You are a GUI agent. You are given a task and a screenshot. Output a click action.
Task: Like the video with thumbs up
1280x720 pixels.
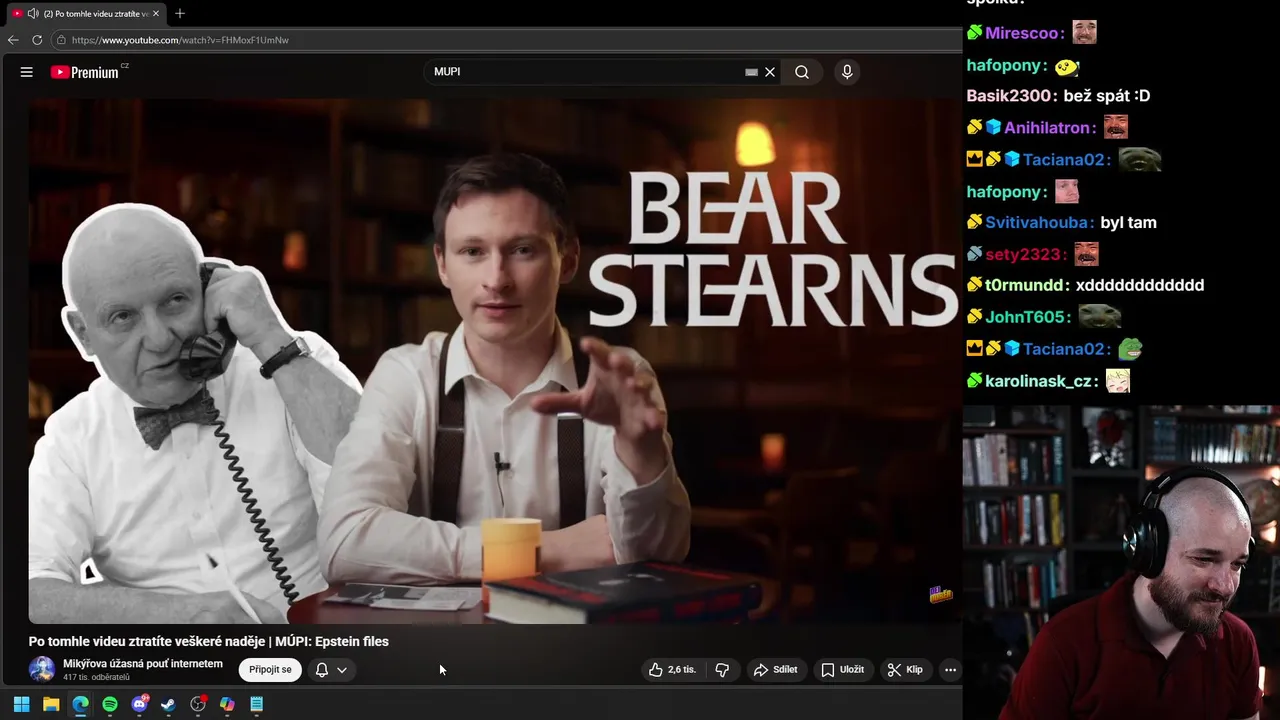(673, 670)
